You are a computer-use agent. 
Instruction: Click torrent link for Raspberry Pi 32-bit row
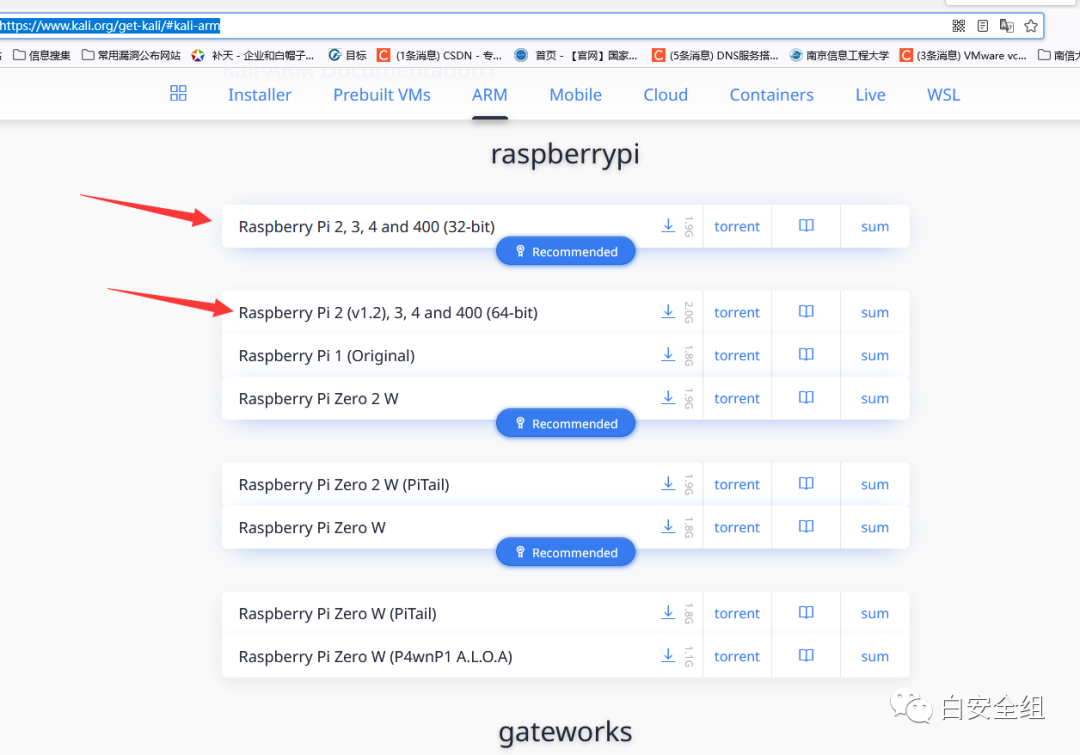click(x=736, y=227)
